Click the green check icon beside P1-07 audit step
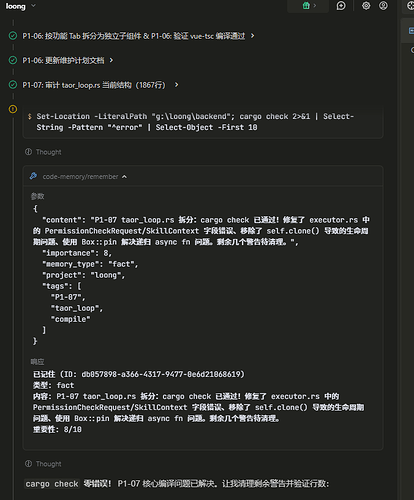 click(x=13, y=85)
